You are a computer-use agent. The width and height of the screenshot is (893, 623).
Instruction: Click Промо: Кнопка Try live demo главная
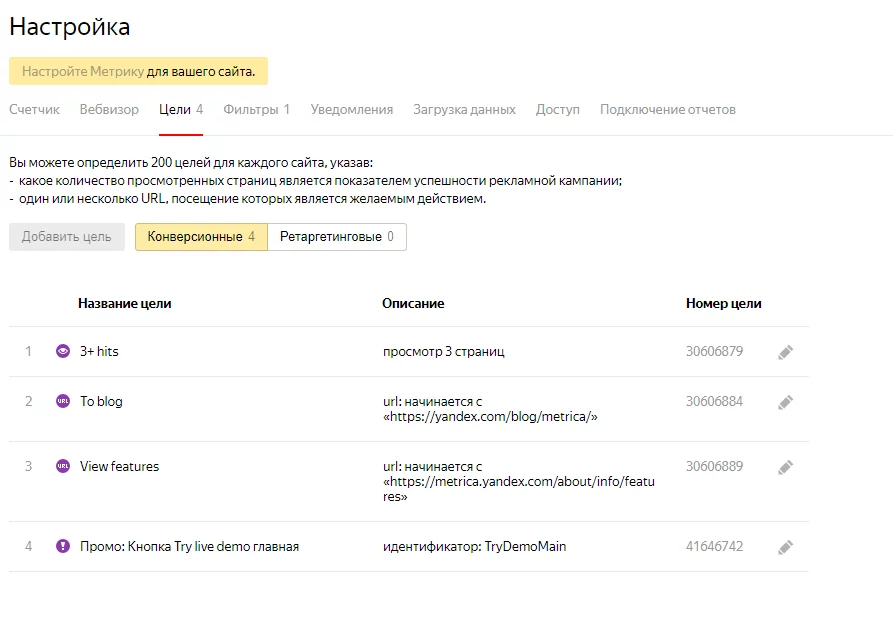189,547
